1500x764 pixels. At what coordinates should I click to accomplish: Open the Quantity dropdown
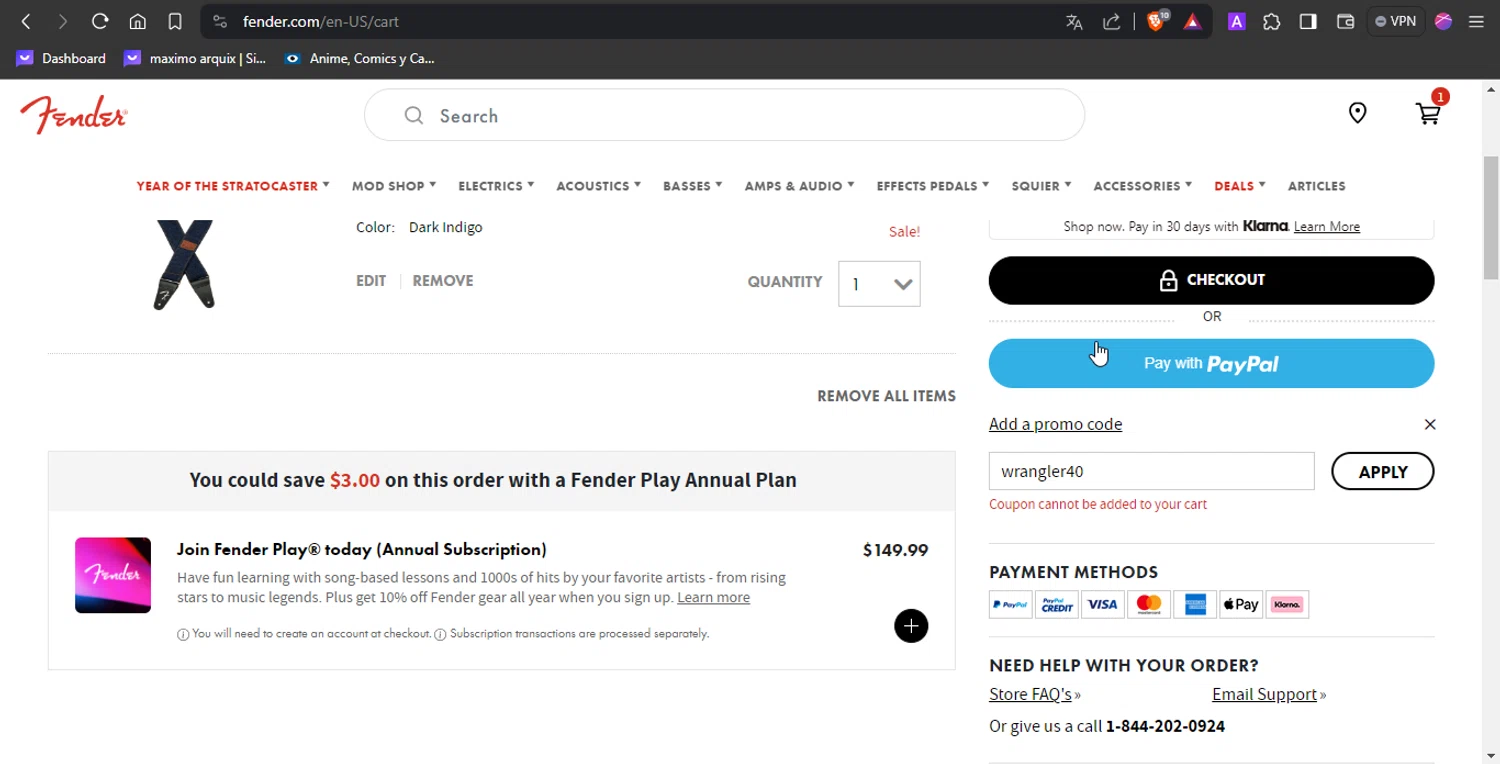coord(879,284)
